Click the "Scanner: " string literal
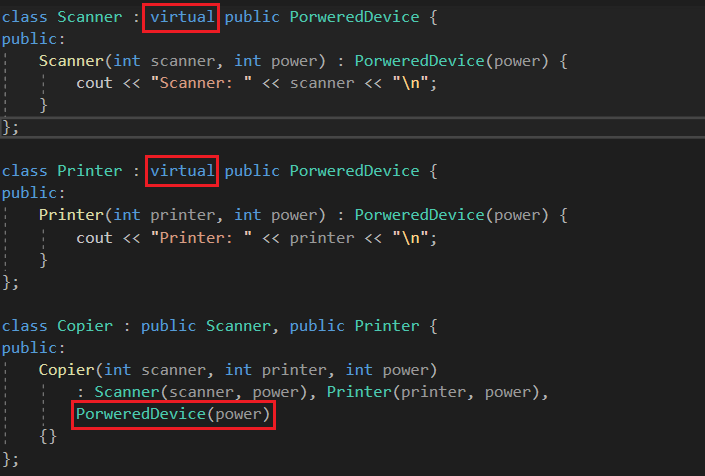Image resolution: width=705 pixels, height=476 pixels. point(201,83)
